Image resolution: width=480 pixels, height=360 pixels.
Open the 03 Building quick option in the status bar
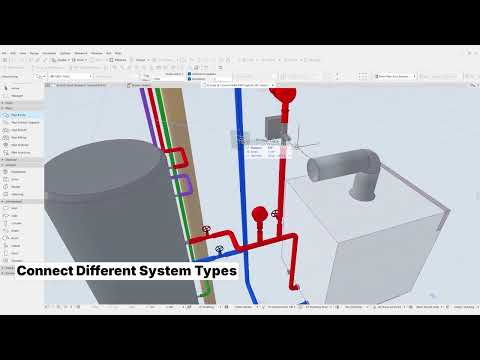318,307
